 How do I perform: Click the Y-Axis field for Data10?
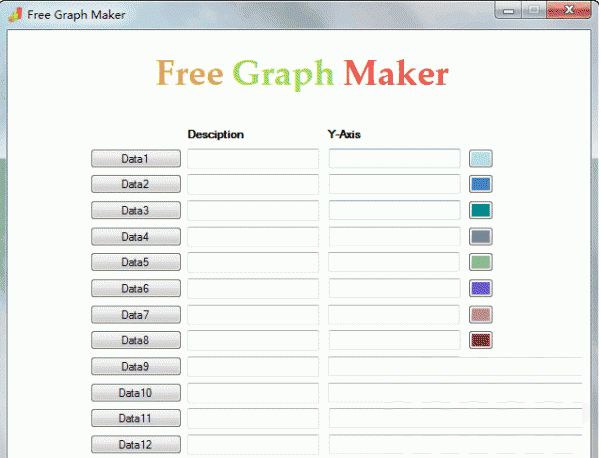455,393
